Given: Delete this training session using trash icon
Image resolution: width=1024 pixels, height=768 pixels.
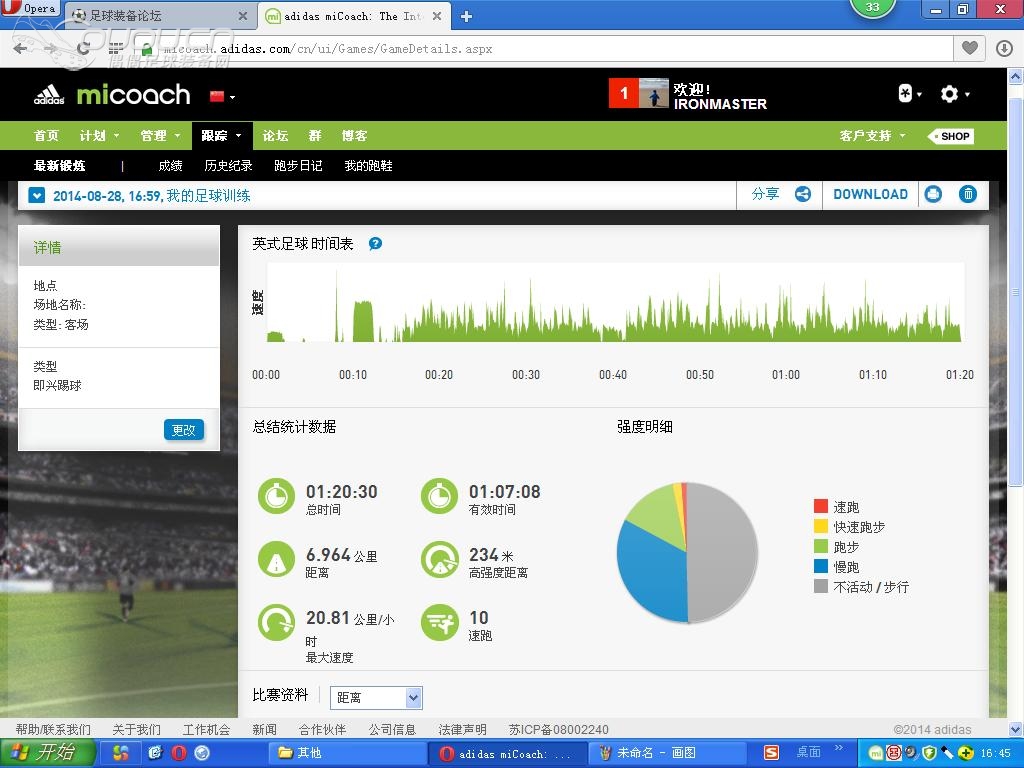Looking at the screenshot, I should [968, 194].
